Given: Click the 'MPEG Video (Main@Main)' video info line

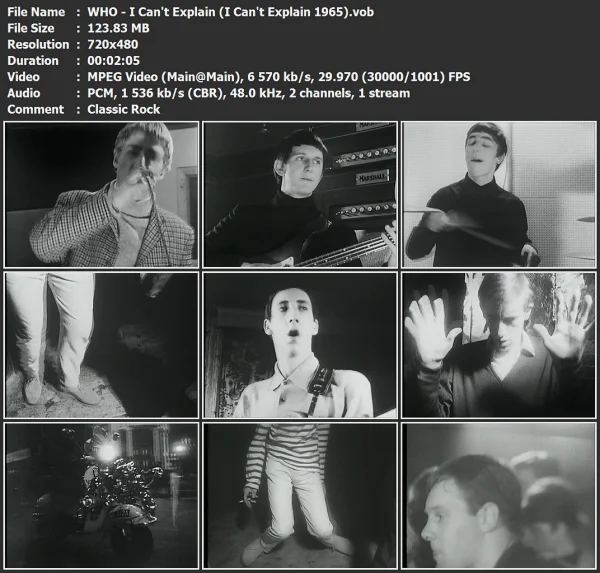Looking at the screenshot, I should (279, 77).
